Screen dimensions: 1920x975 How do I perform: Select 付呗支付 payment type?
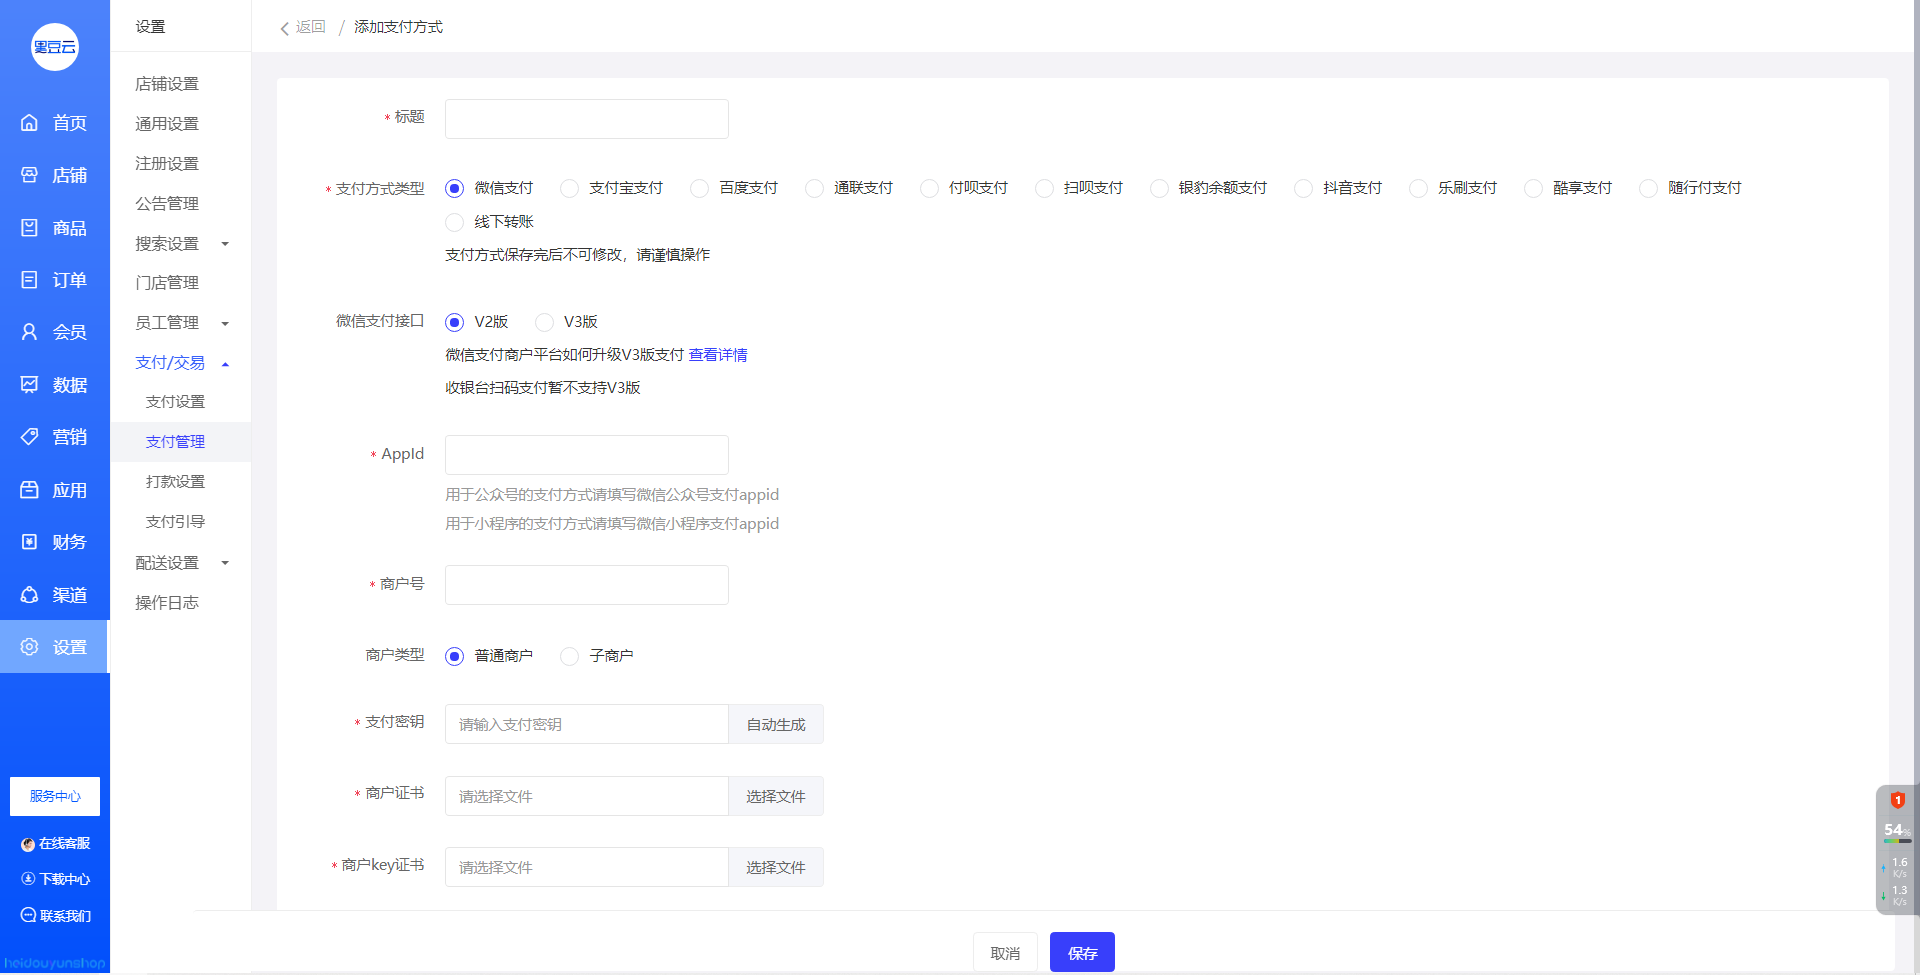[929, 188]
